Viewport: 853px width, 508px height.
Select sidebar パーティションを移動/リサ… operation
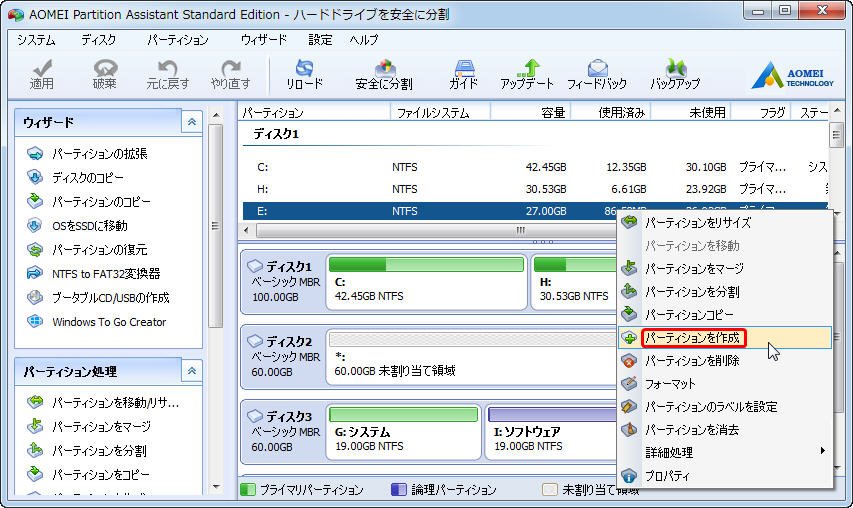pos(103,402)
